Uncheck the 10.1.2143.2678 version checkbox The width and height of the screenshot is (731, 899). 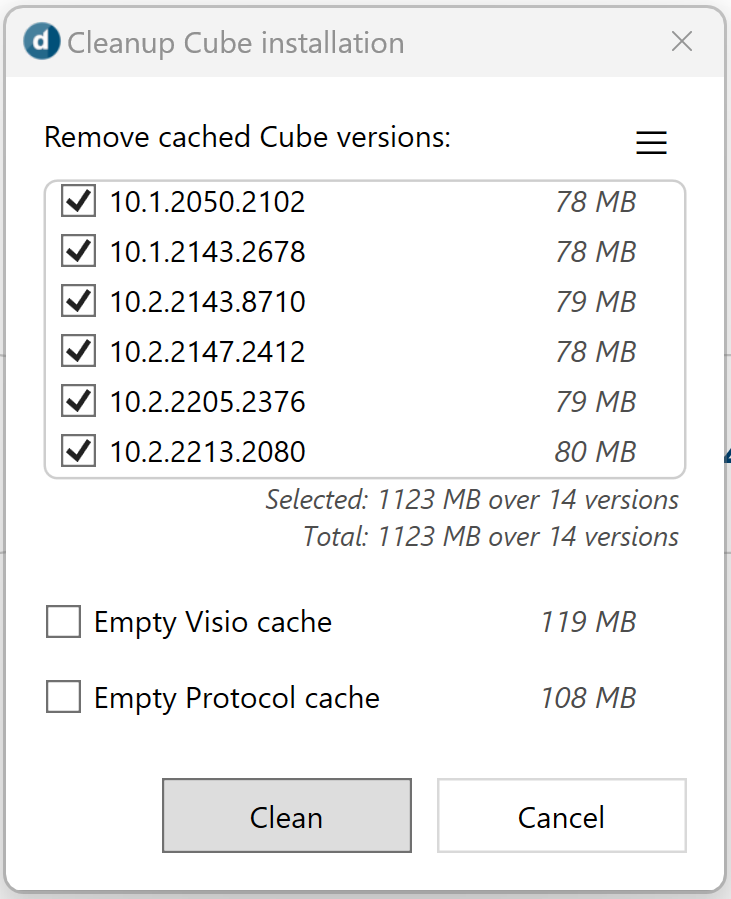(x=79, y=251)
